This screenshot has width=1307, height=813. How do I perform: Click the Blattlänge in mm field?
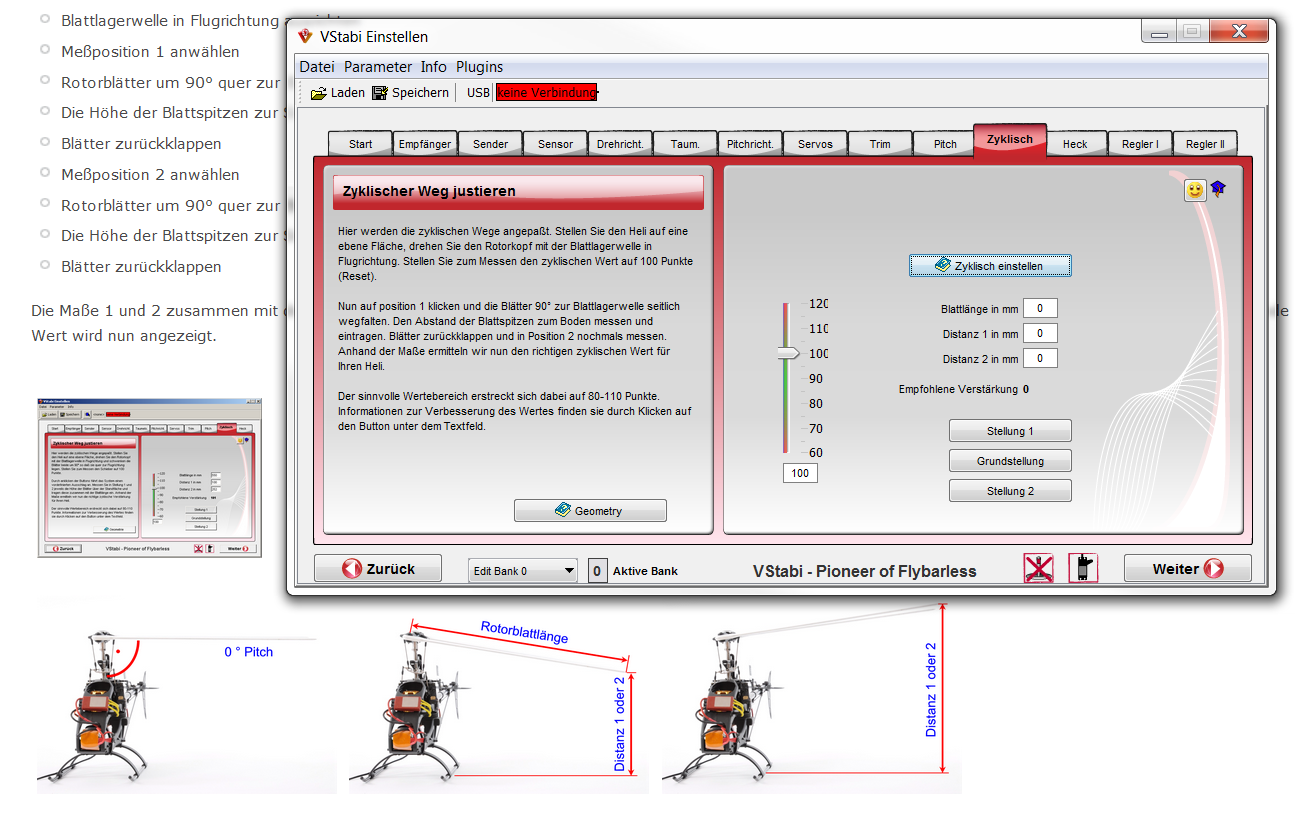1040,309
